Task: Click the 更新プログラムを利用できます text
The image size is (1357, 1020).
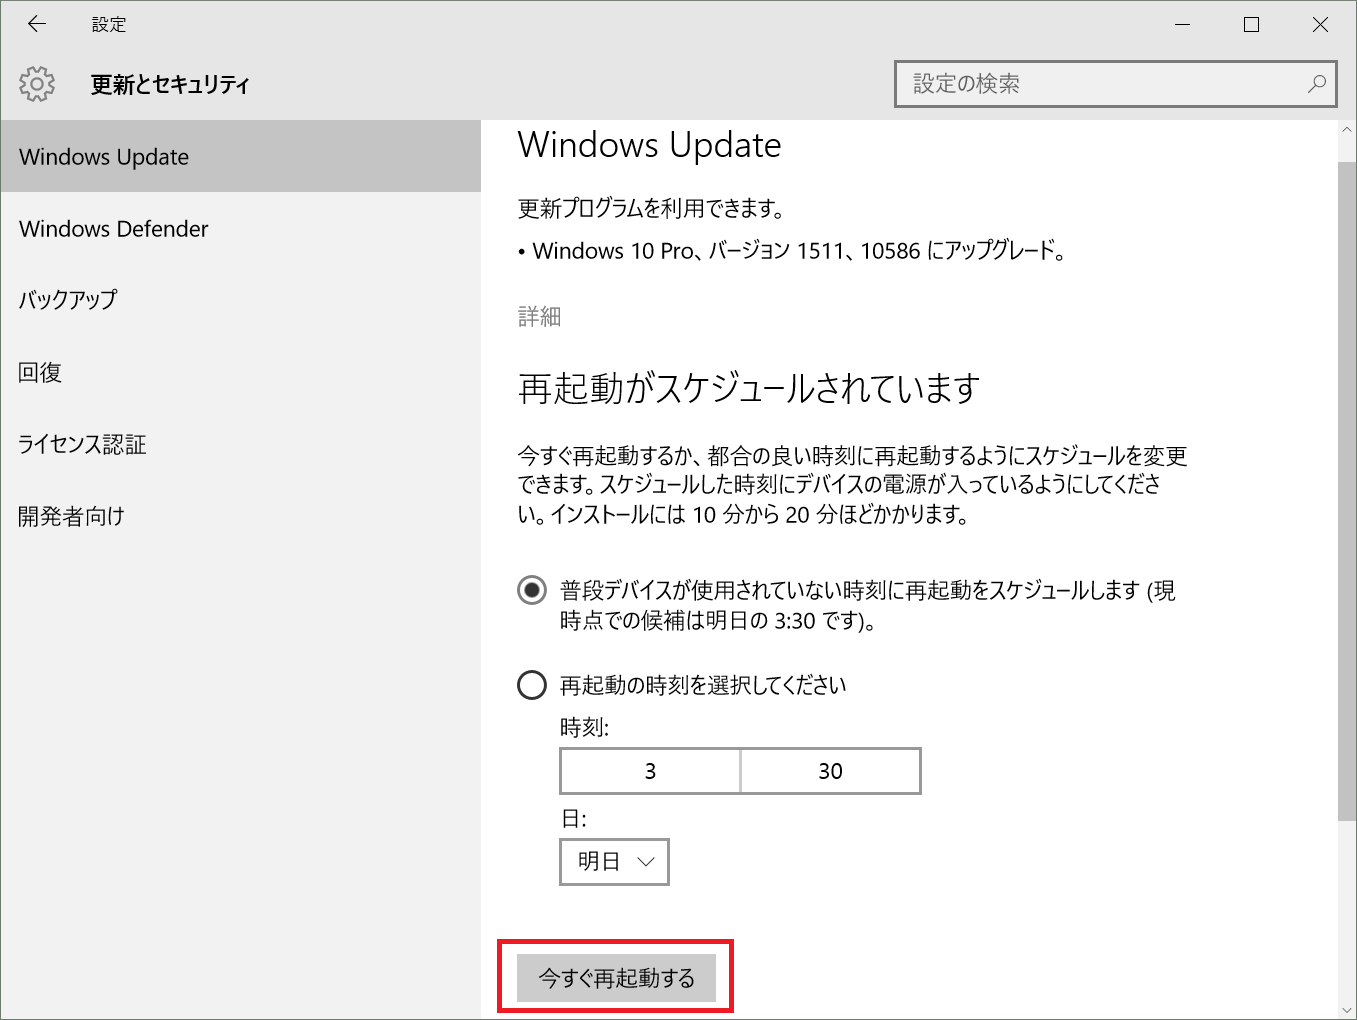Action: click(651, 209)
